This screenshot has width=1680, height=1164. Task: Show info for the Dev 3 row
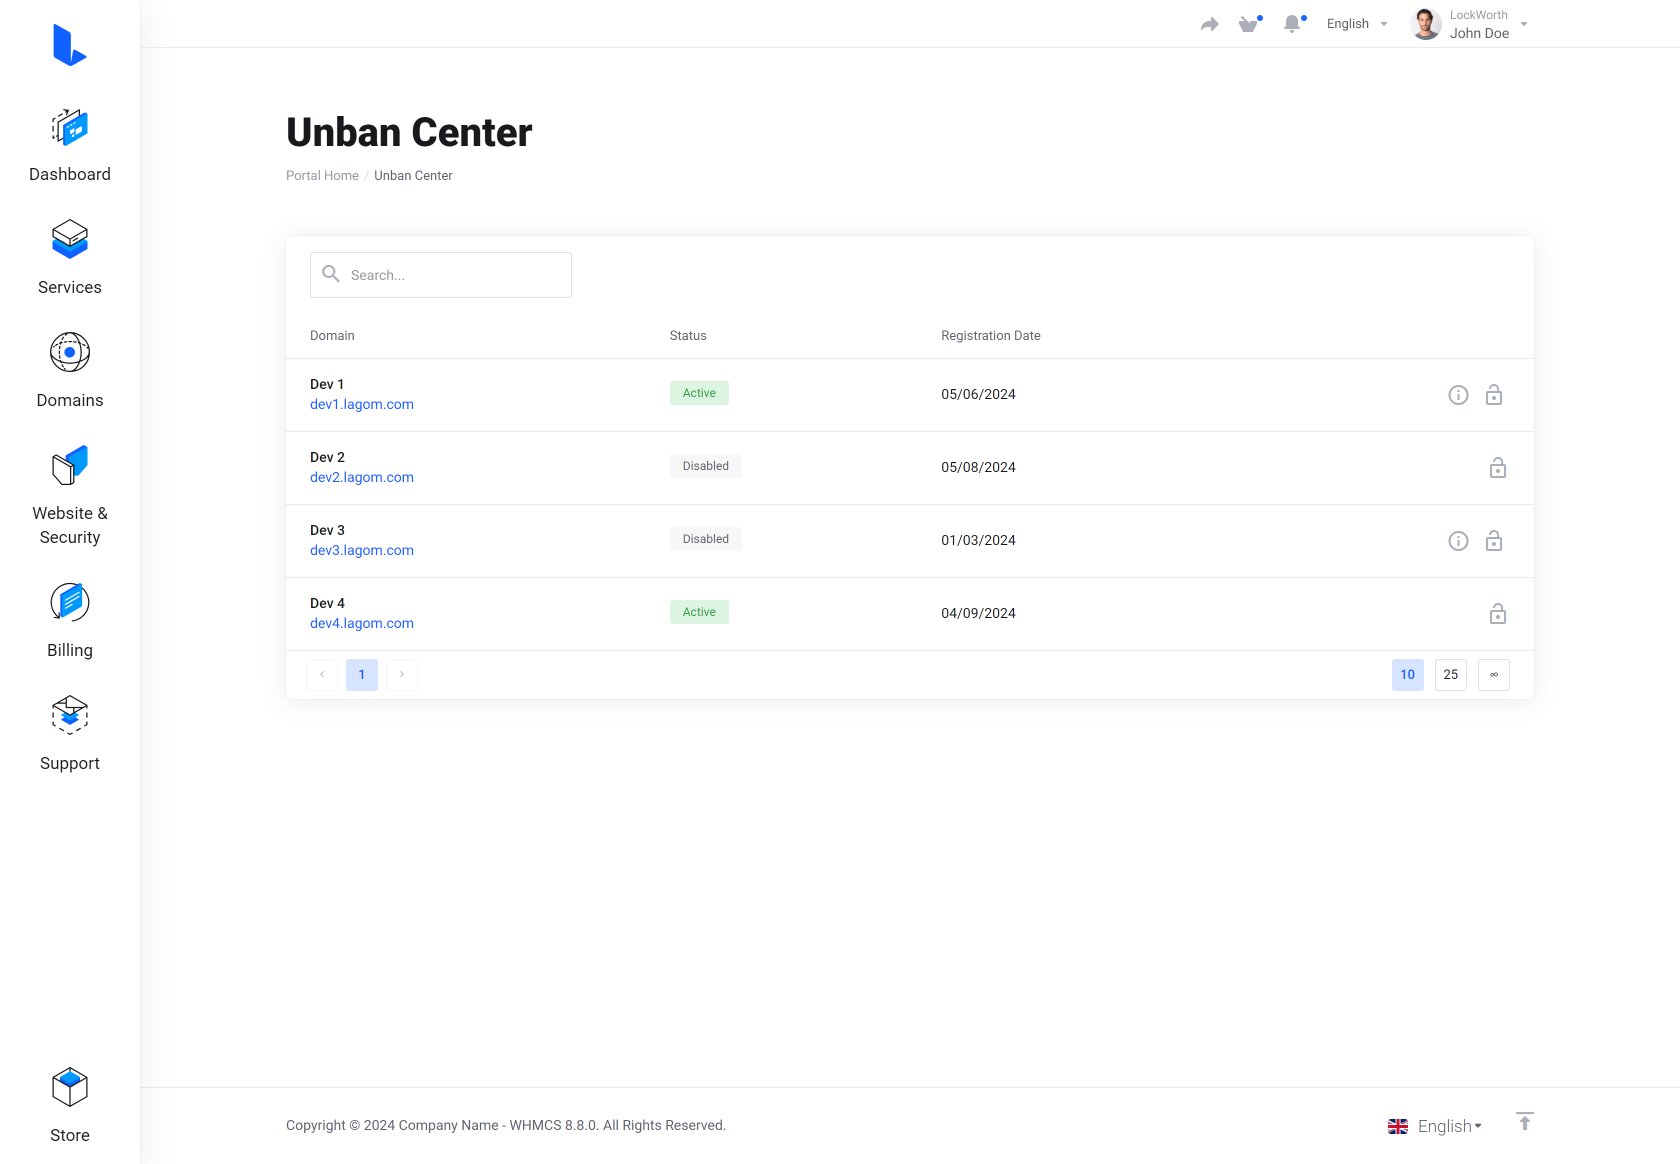point(1458,541)
